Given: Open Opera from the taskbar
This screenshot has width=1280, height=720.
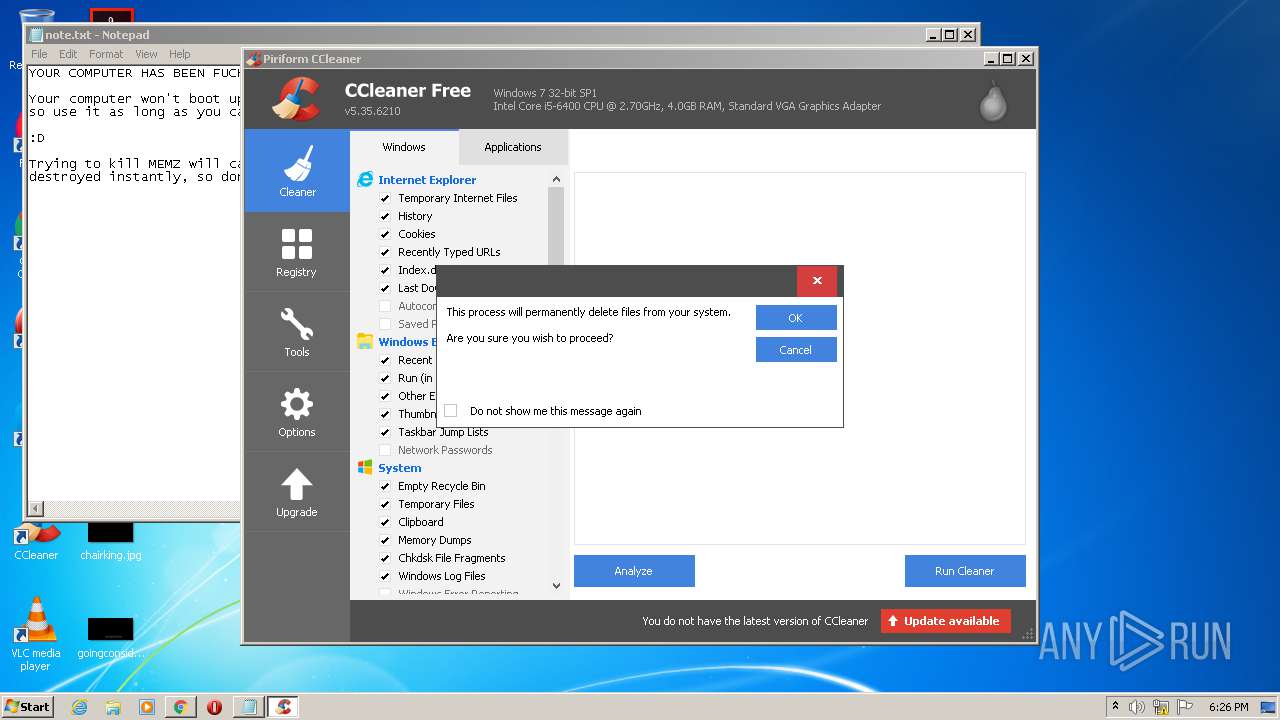Looking at the screenshot, I should tap(214, 707).
